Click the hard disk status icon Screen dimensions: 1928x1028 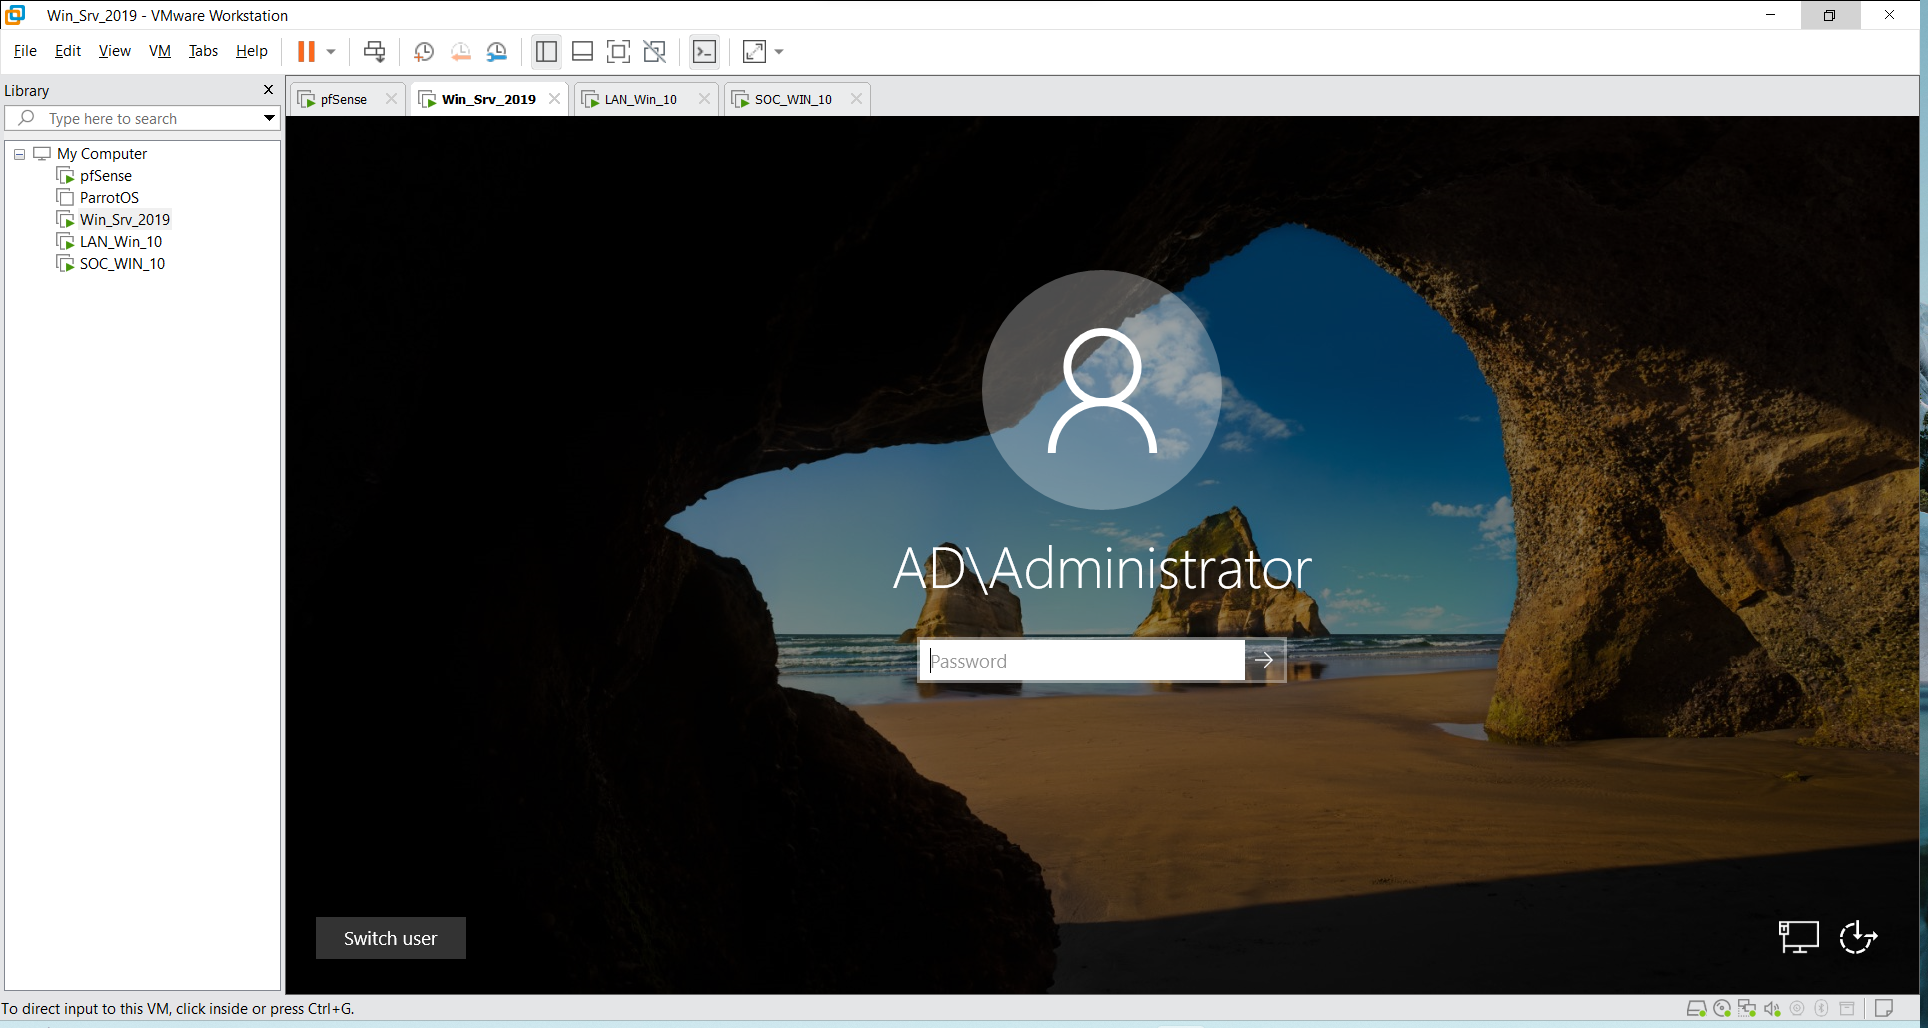pyautogui.click(x=1696, y=1009)
